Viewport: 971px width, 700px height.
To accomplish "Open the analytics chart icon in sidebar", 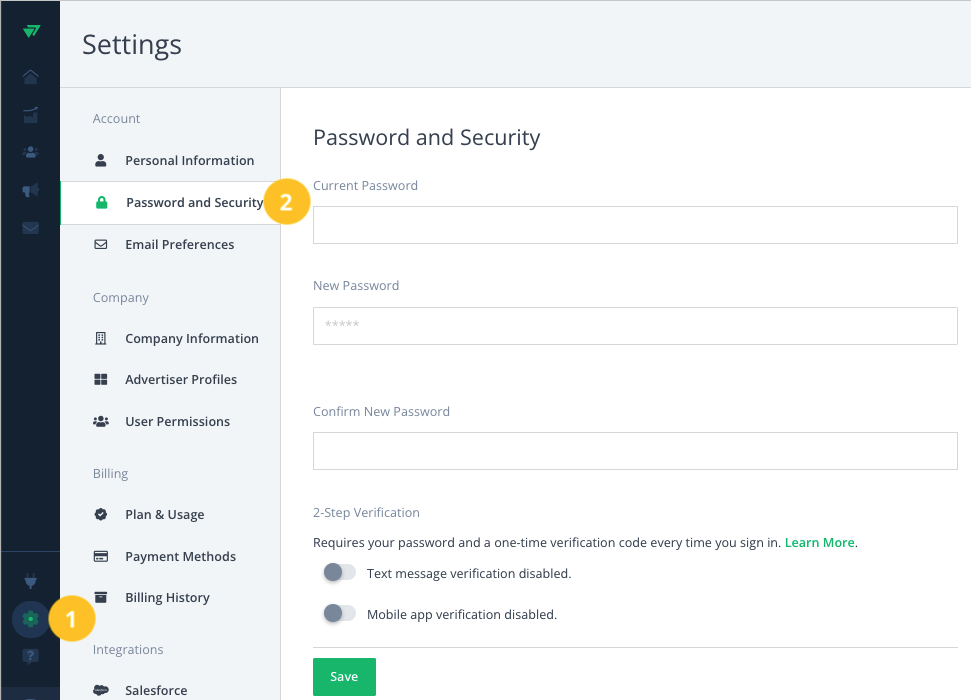I will click(x=30, y=115).
